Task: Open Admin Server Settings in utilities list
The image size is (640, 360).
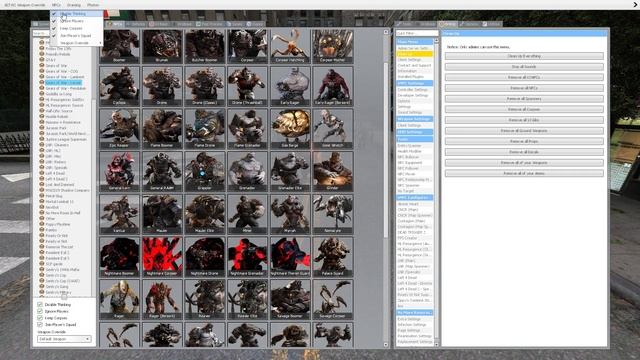Action: (x=415, y=48)
